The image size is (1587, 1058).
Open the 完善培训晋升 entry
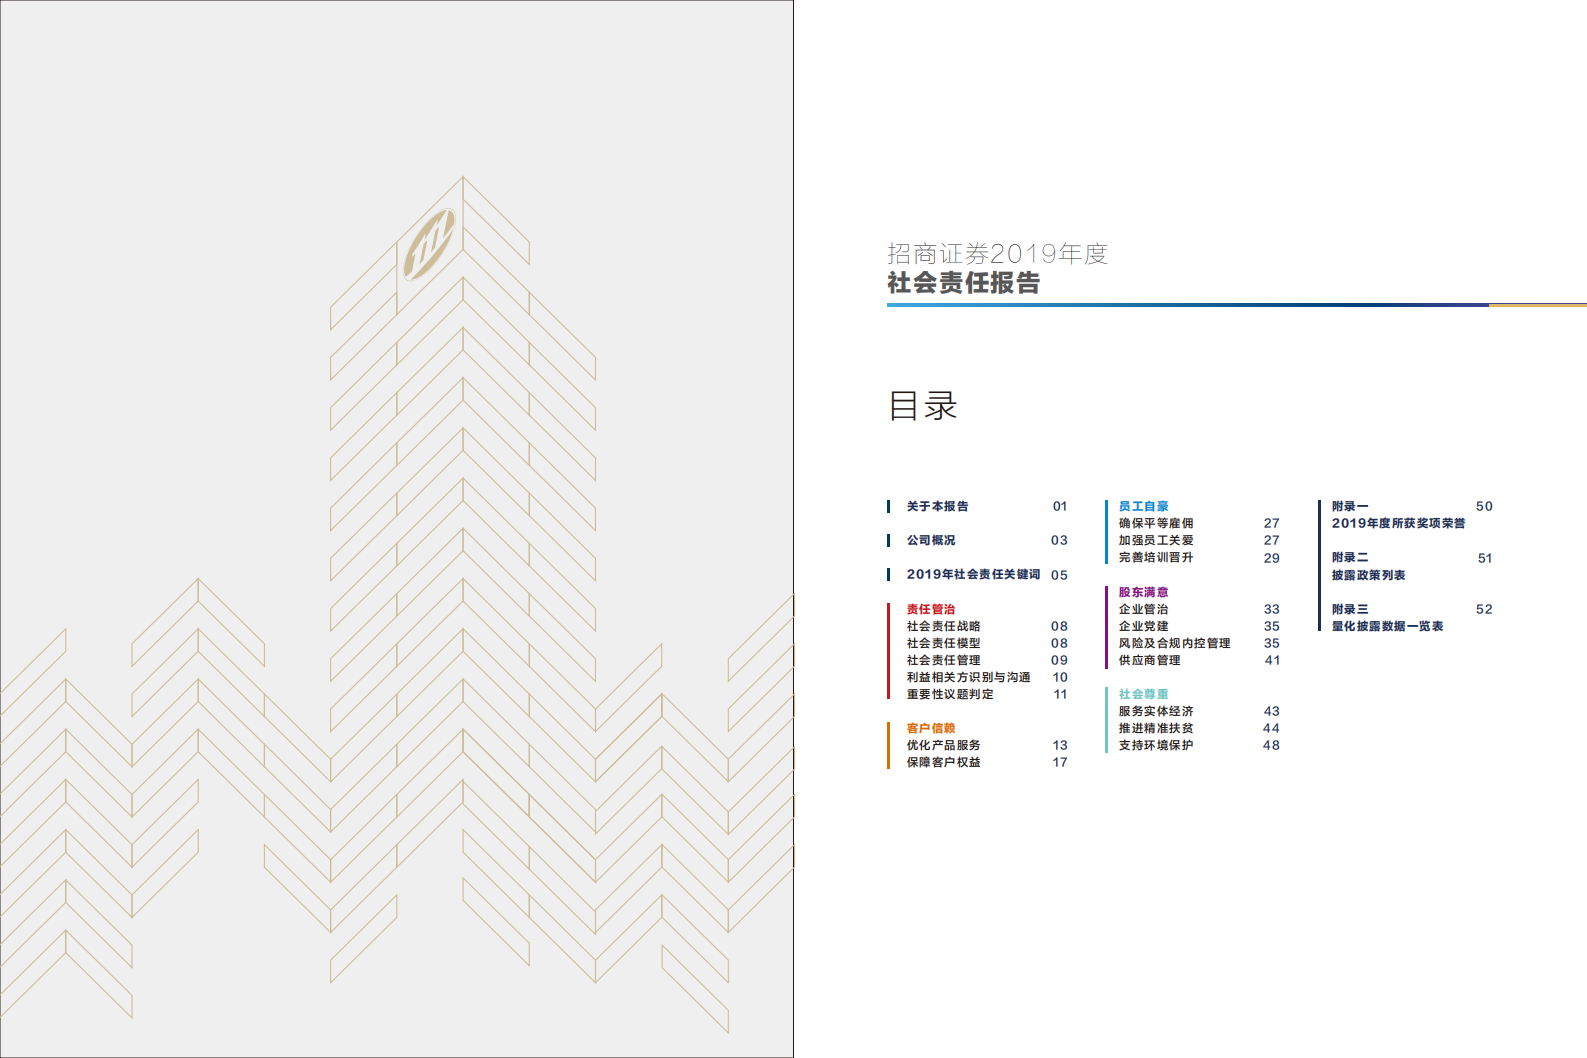(x=1156, y=557)
